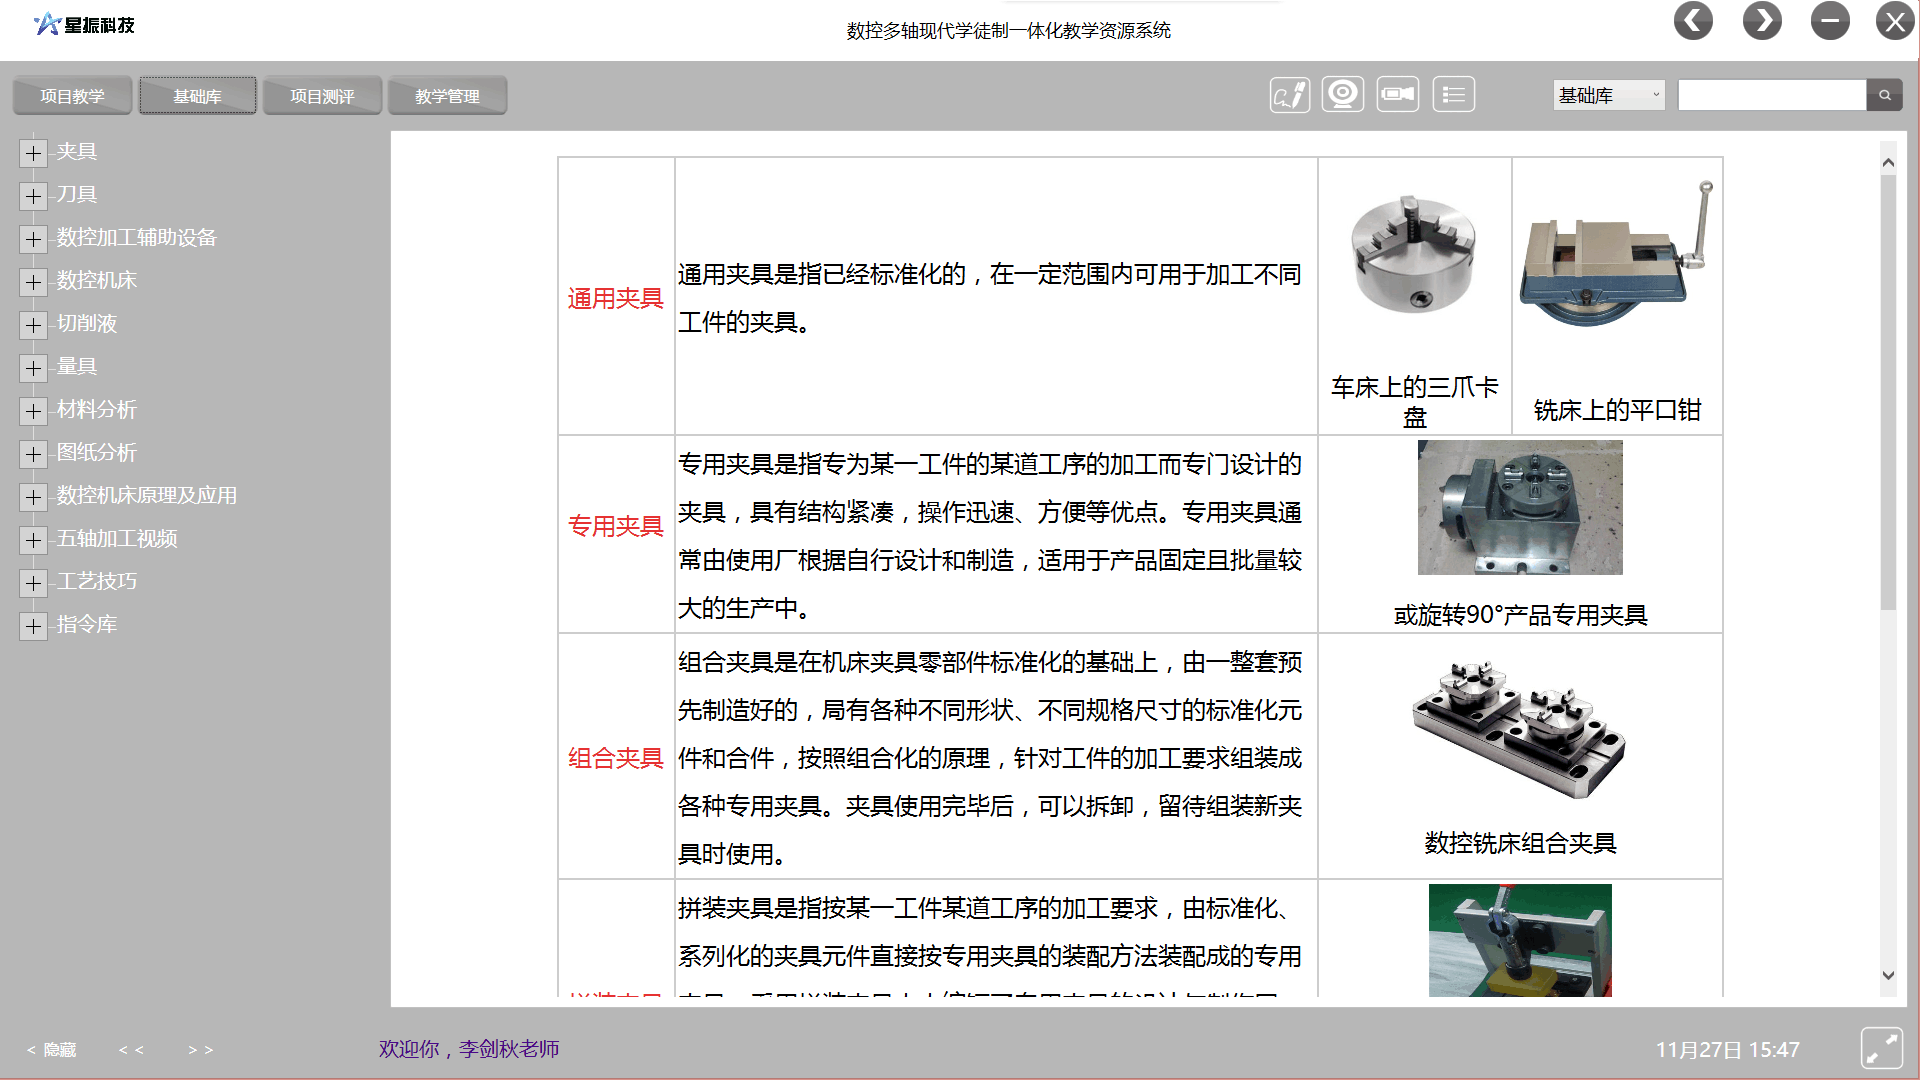Click into the search text field
Viewport: 1920px width, 1080px height.
pos(1771,95)
